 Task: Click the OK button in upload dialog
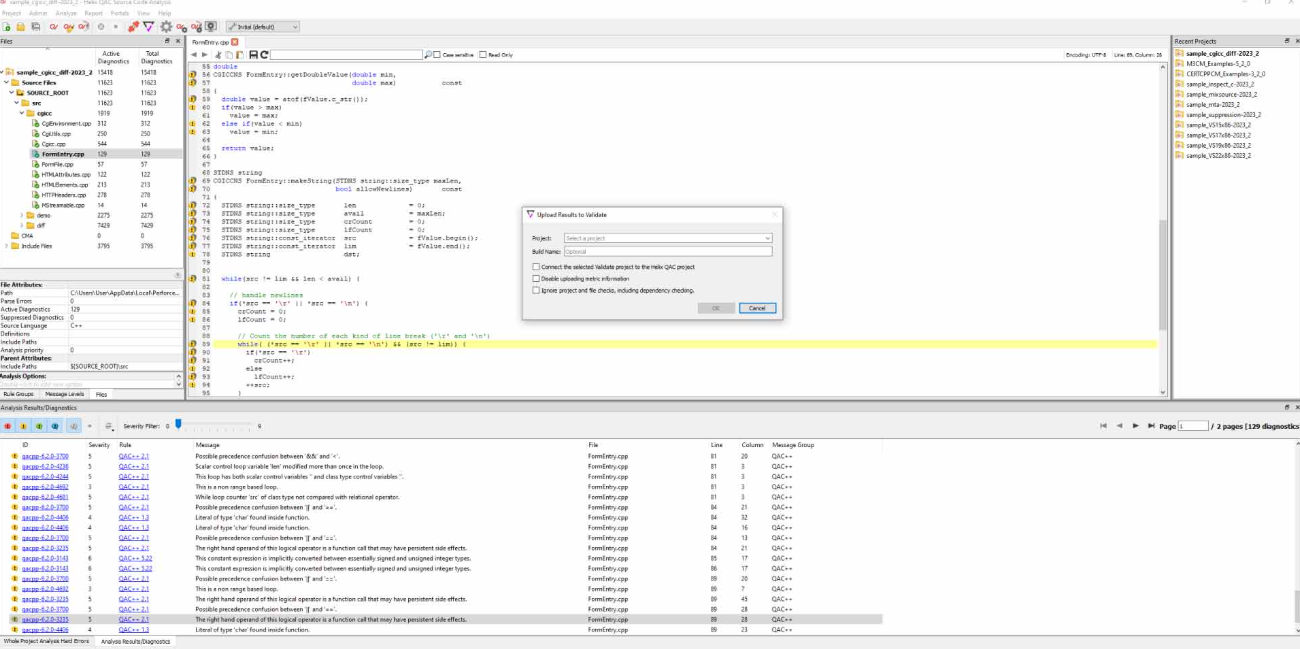[x=715, y=308]
